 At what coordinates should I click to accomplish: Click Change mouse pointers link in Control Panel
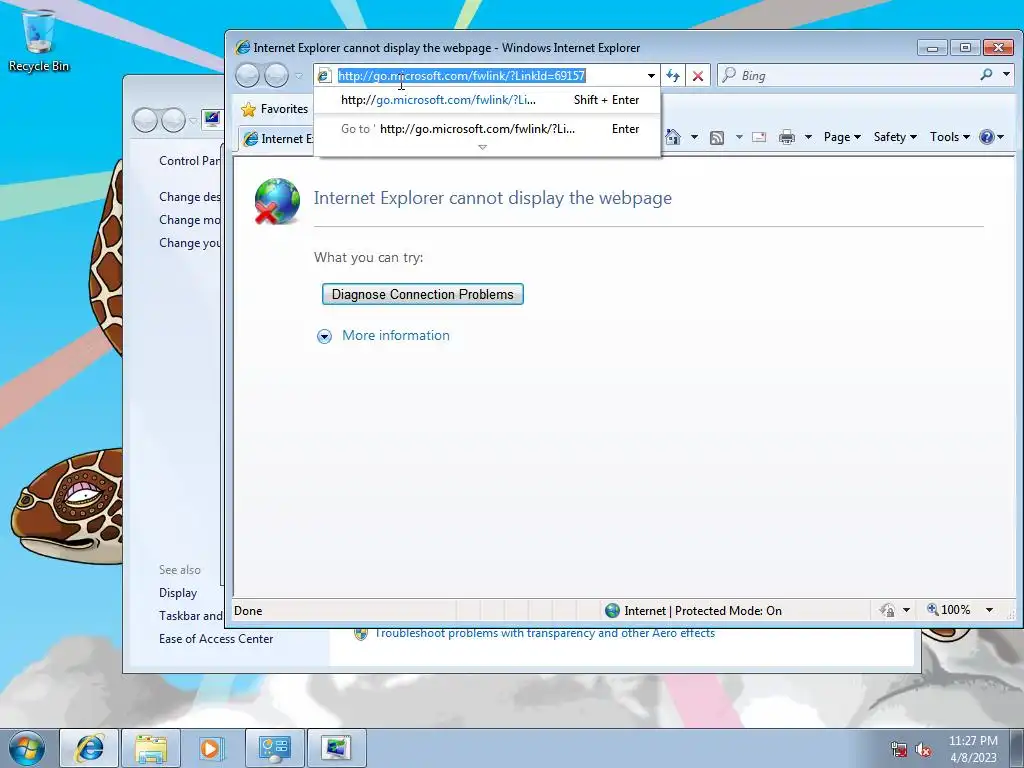189,219
